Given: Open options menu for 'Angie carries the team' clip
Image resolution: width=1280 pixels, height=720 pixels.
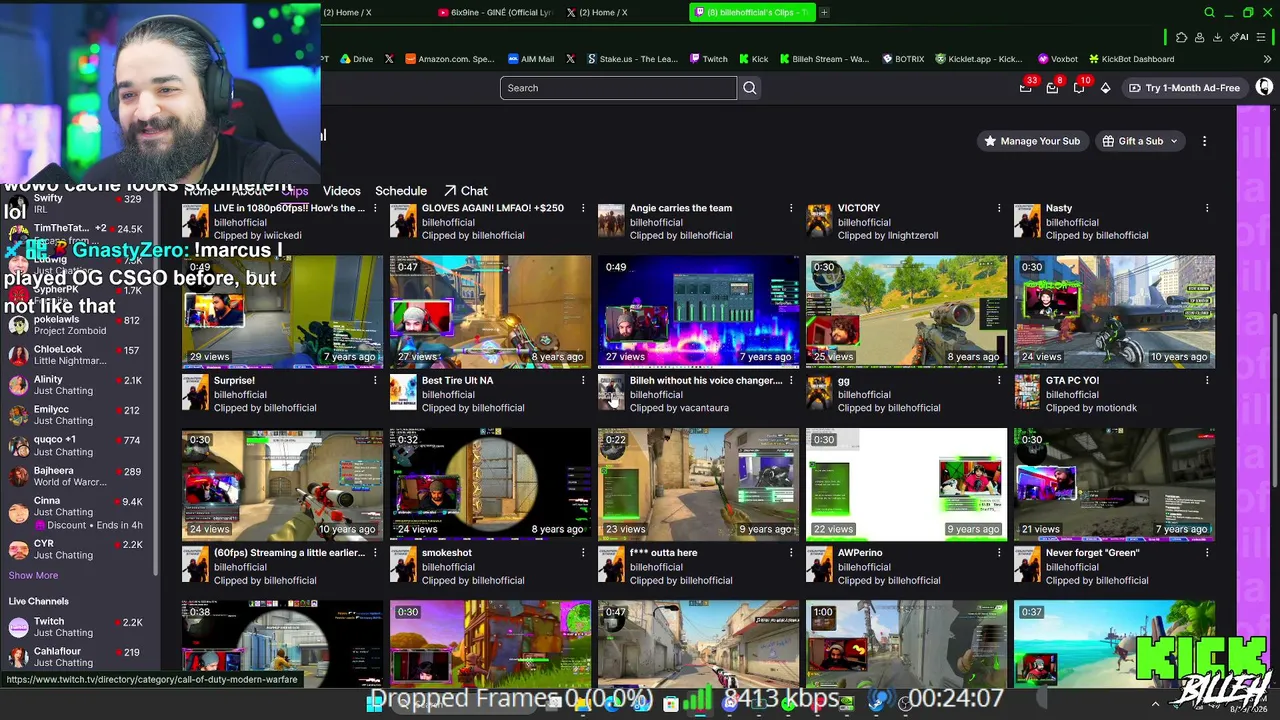Looking at the screenshot, I should tap(791, 208).
